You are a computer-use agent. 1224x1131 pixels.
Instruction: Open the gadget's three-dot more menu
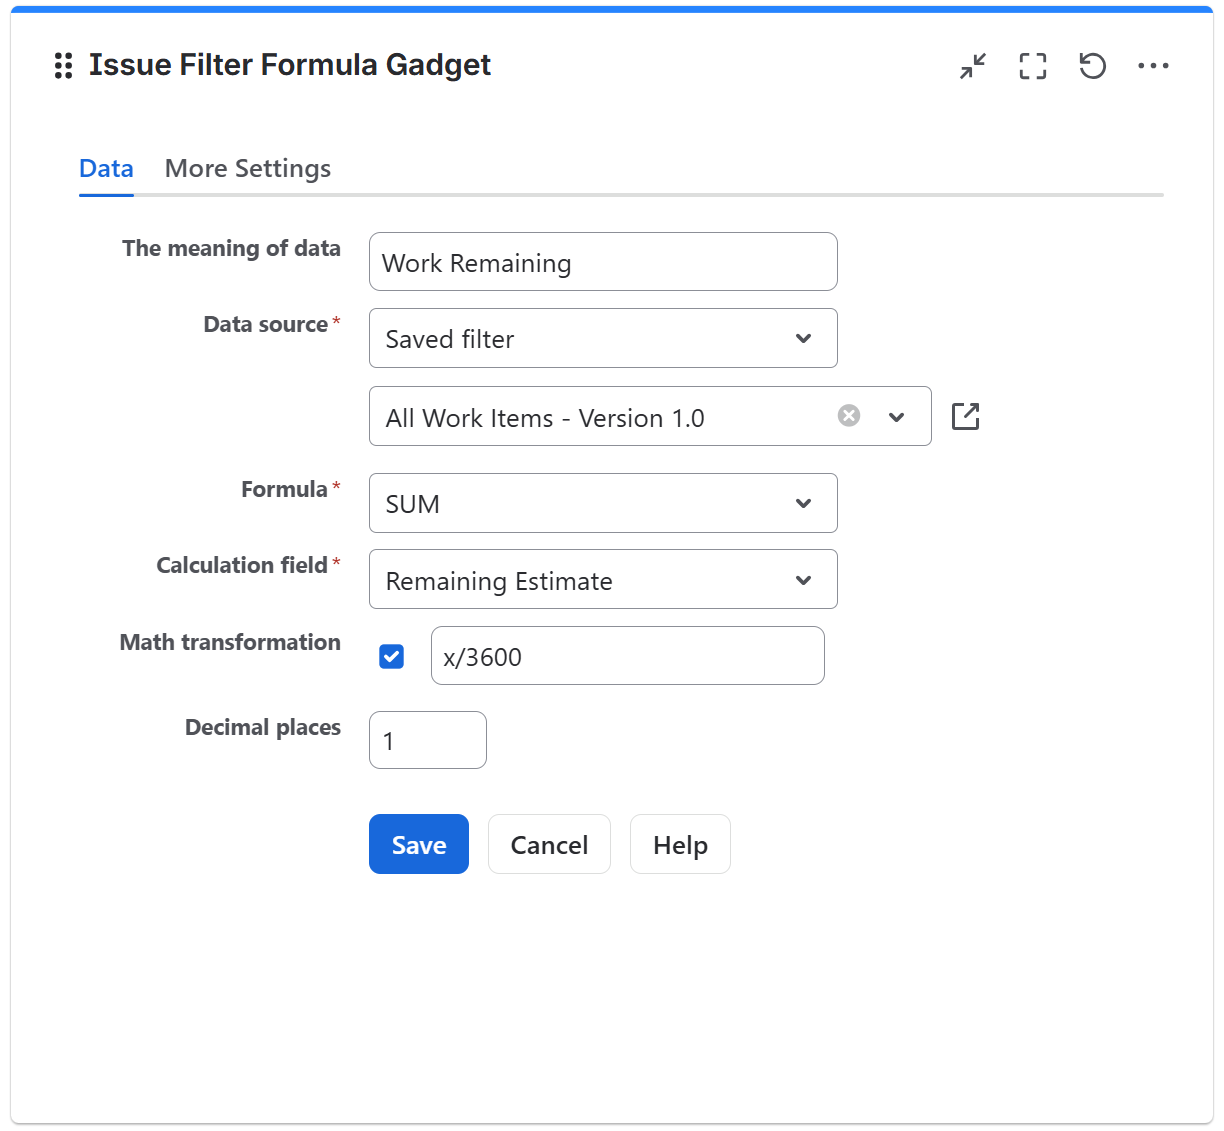coord(1153,66)
